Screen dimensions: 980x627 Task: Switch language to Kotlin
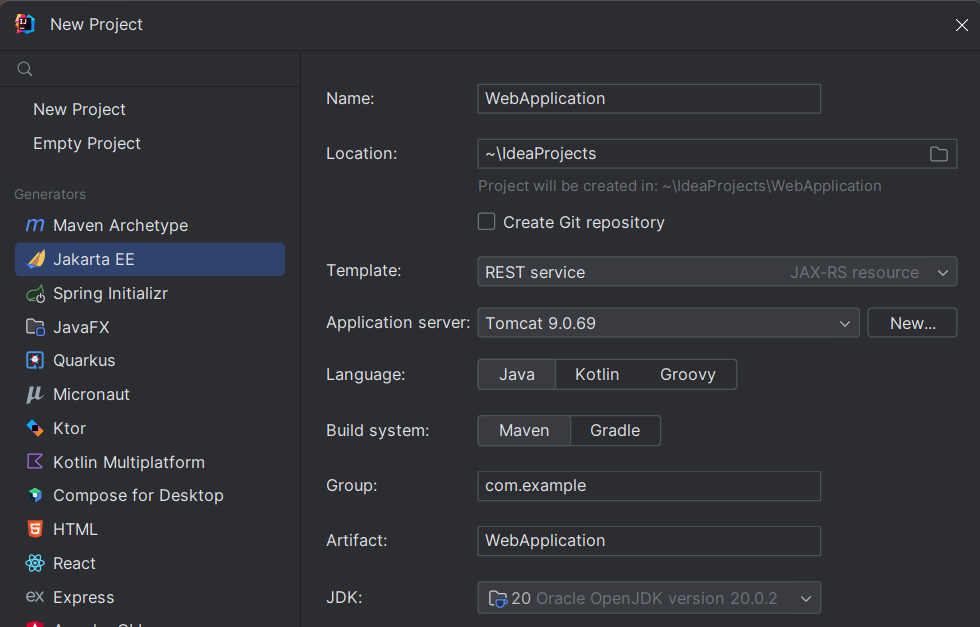(x=597, y=374)
